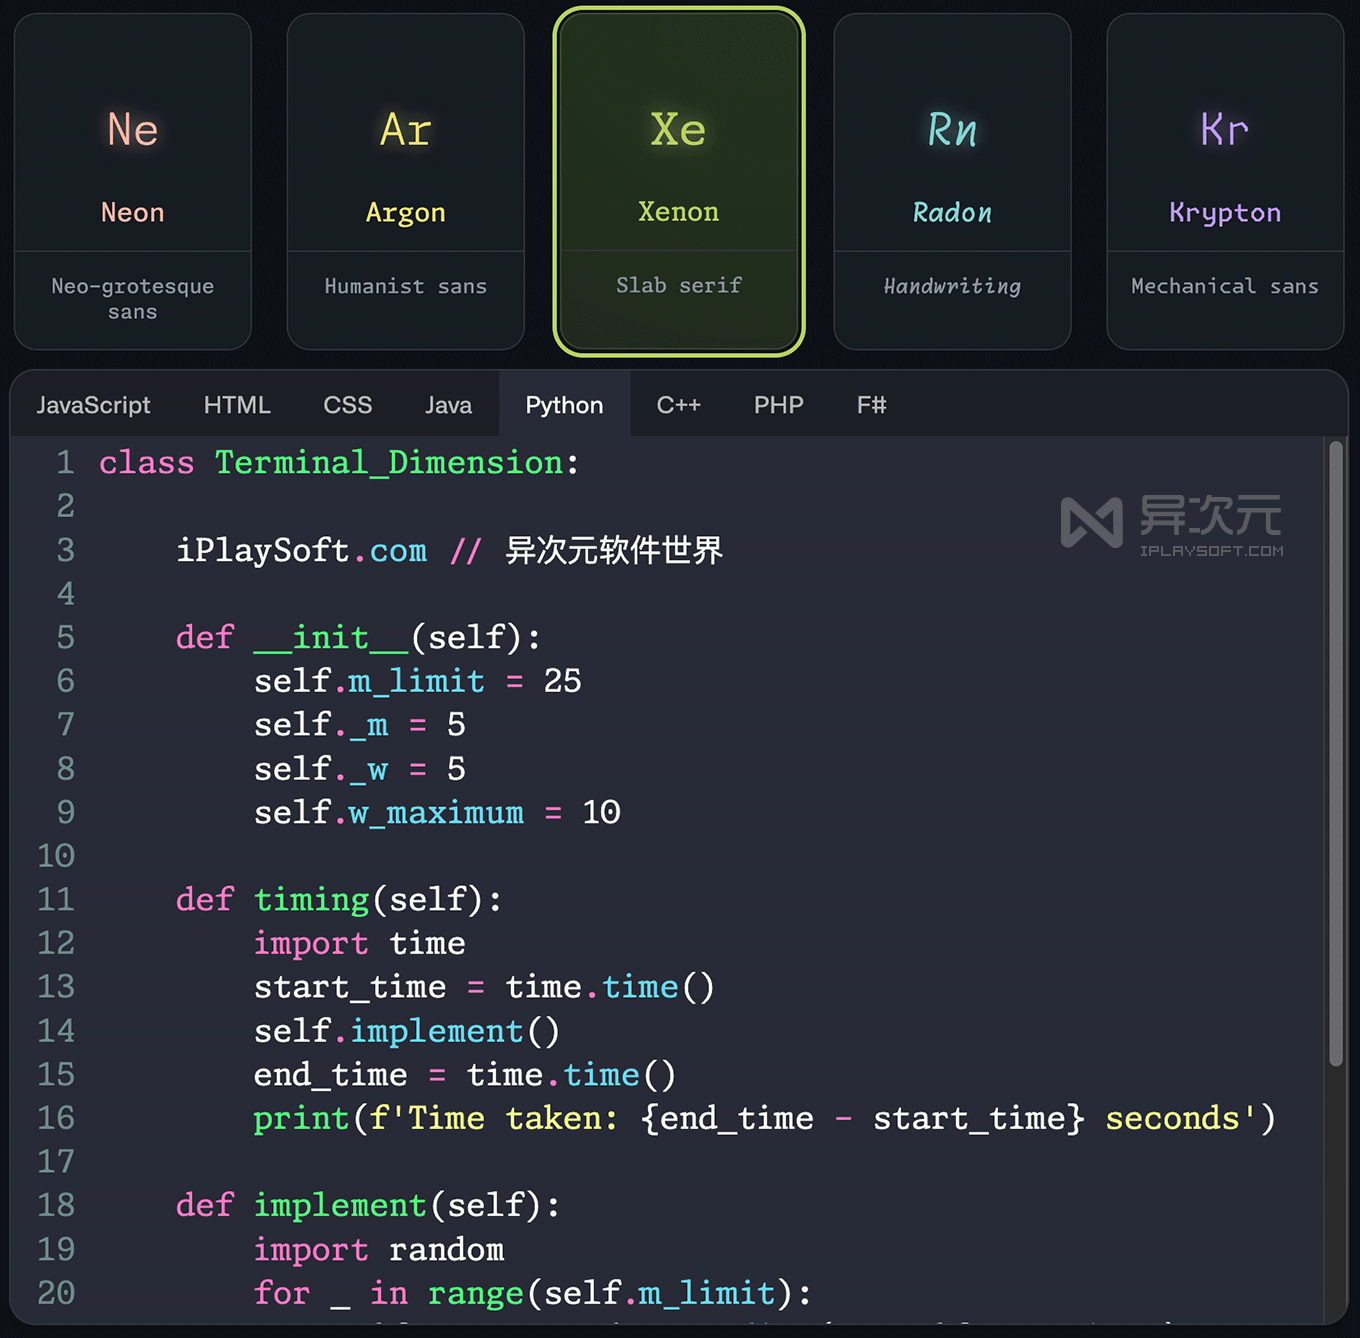Click the iPlaySoft.com text in the code

[300, 550]
